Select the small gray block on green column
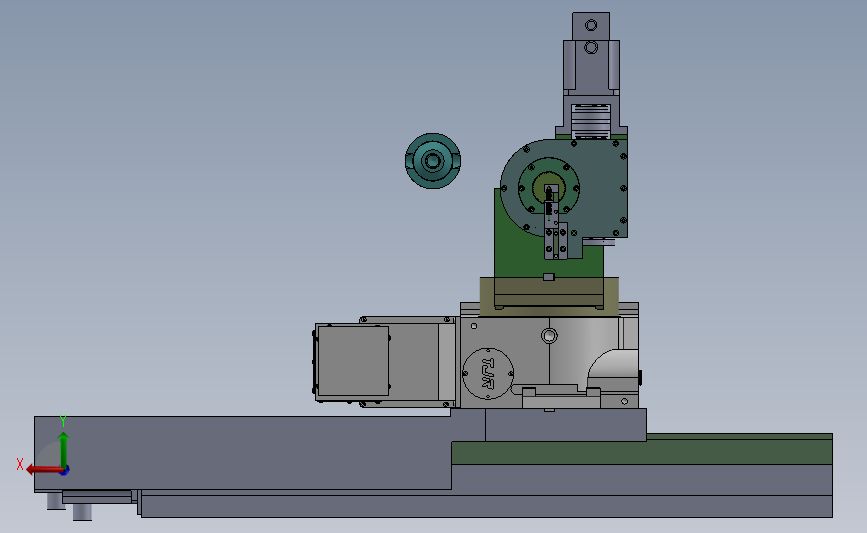The width and height of the screenshot is (867, 533). click(549, 276)
